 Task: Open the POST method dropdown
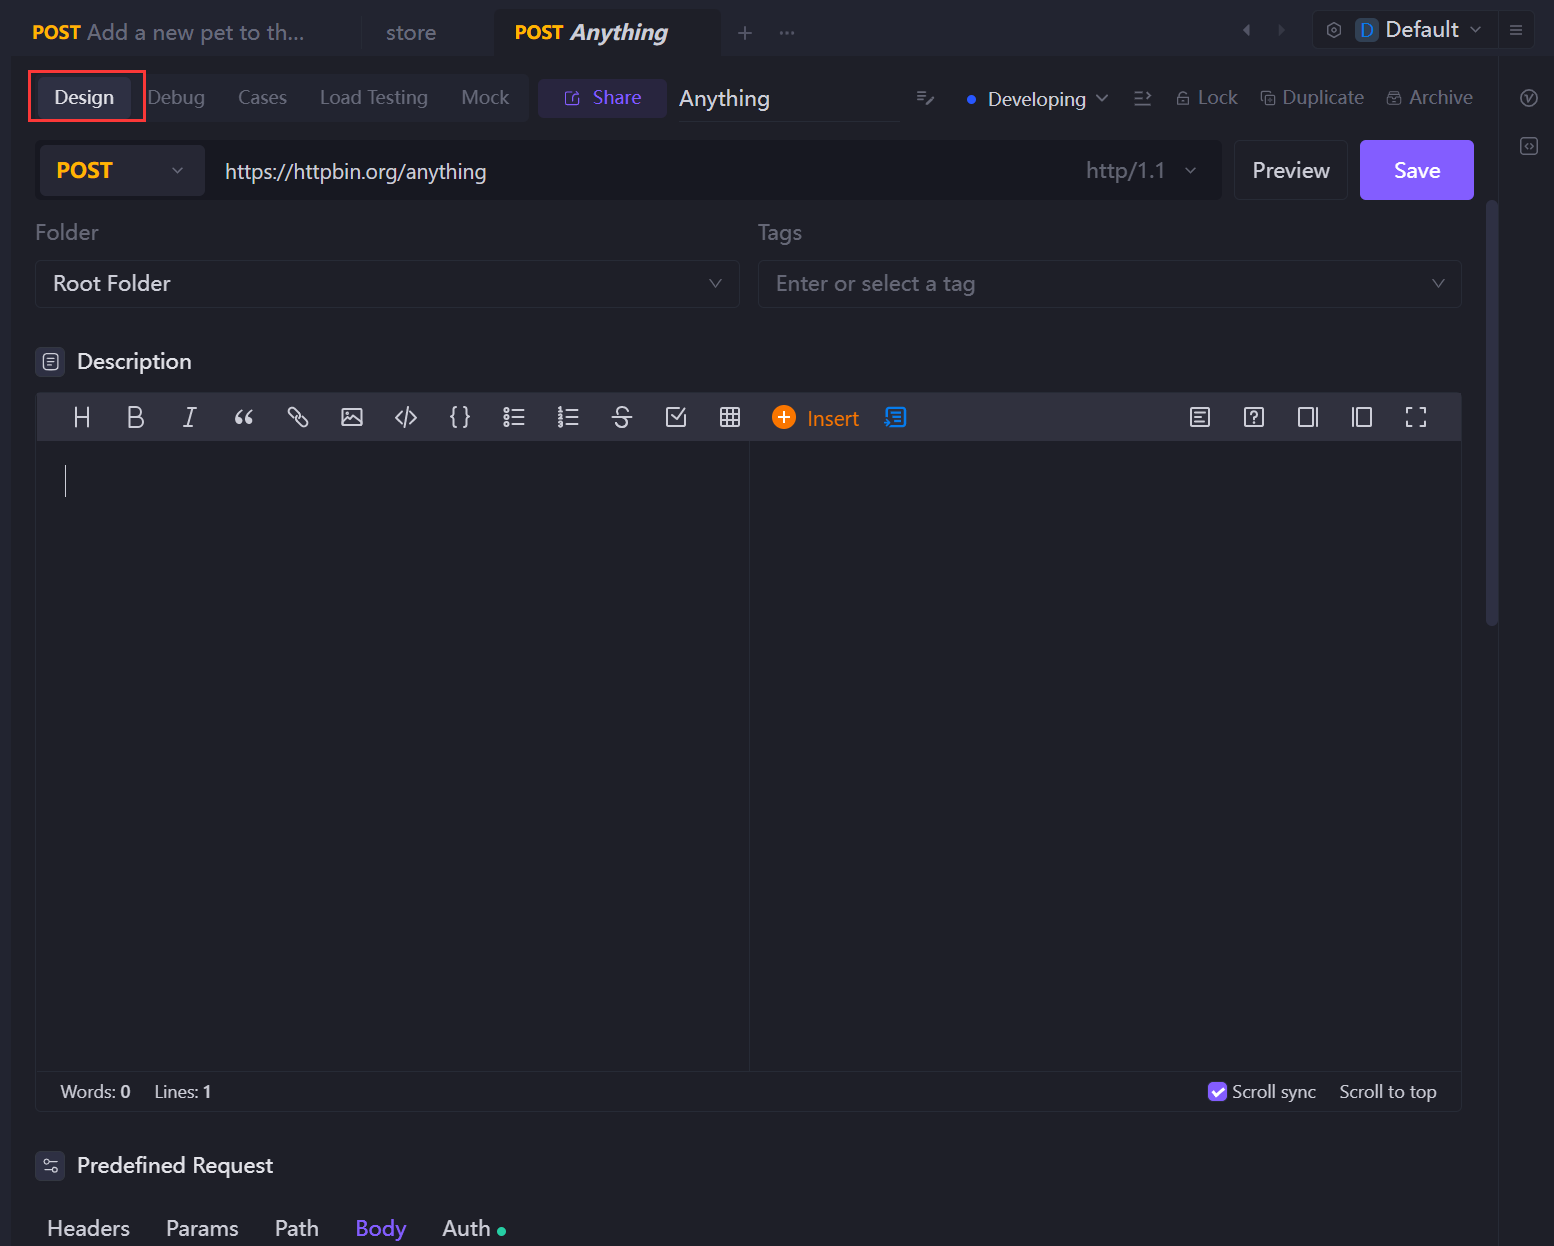[x=122, y=170]
